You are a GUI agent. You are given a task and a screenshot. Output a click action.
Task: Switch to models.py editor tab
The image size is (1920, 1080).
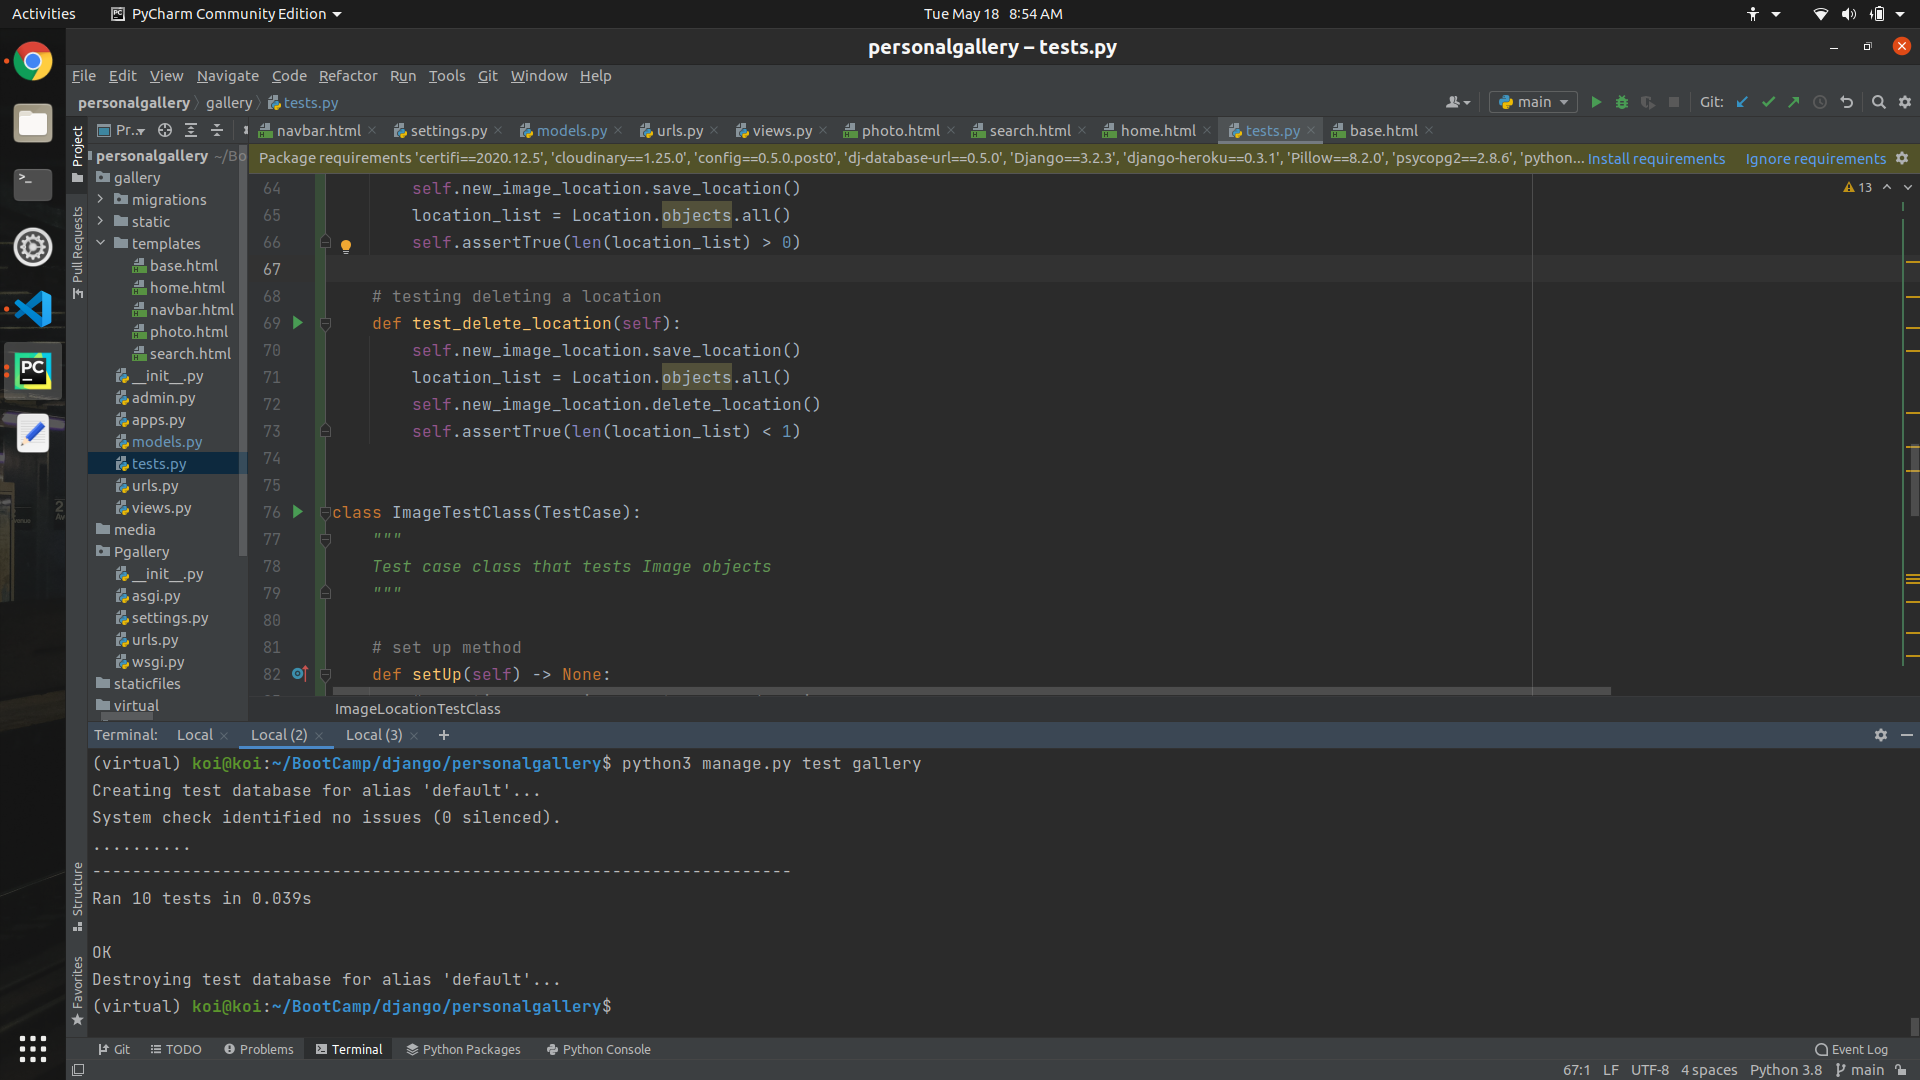click(570, 131)
